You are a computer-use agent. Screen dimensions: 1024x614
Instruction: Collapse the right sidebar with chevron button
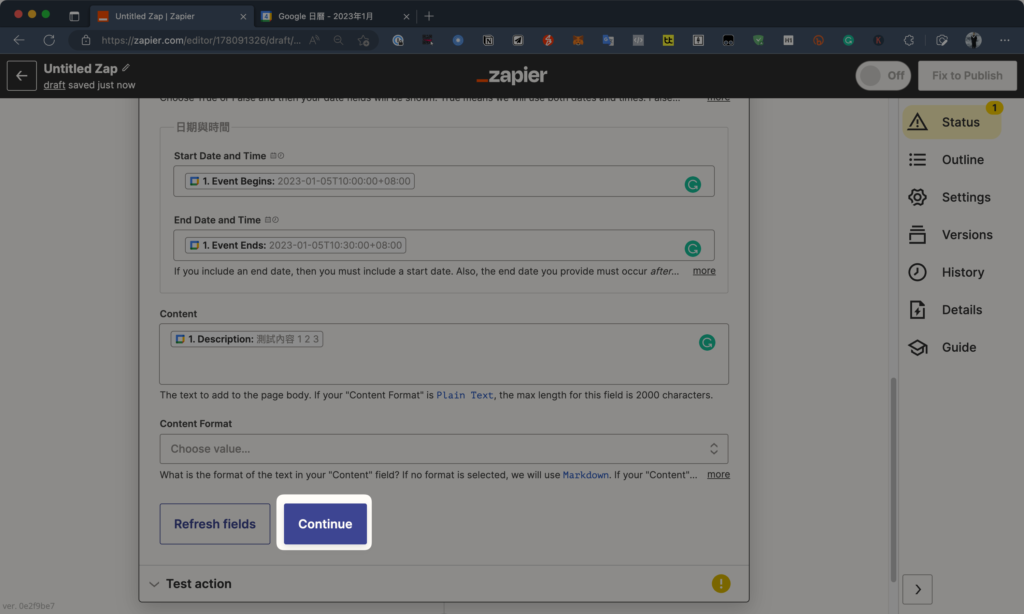coord(918,589)
